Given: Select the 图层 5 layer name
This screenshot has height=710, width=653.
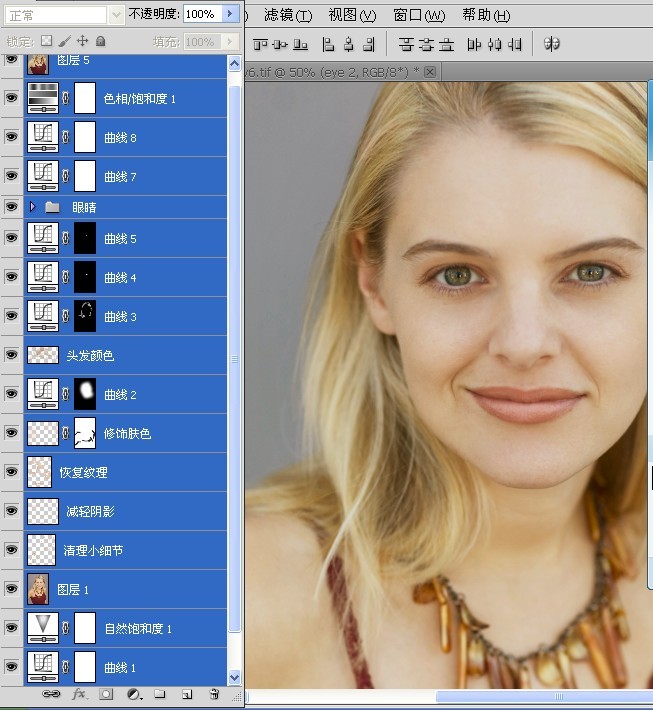Looking at the screenshot, I should tap(73, 60).
